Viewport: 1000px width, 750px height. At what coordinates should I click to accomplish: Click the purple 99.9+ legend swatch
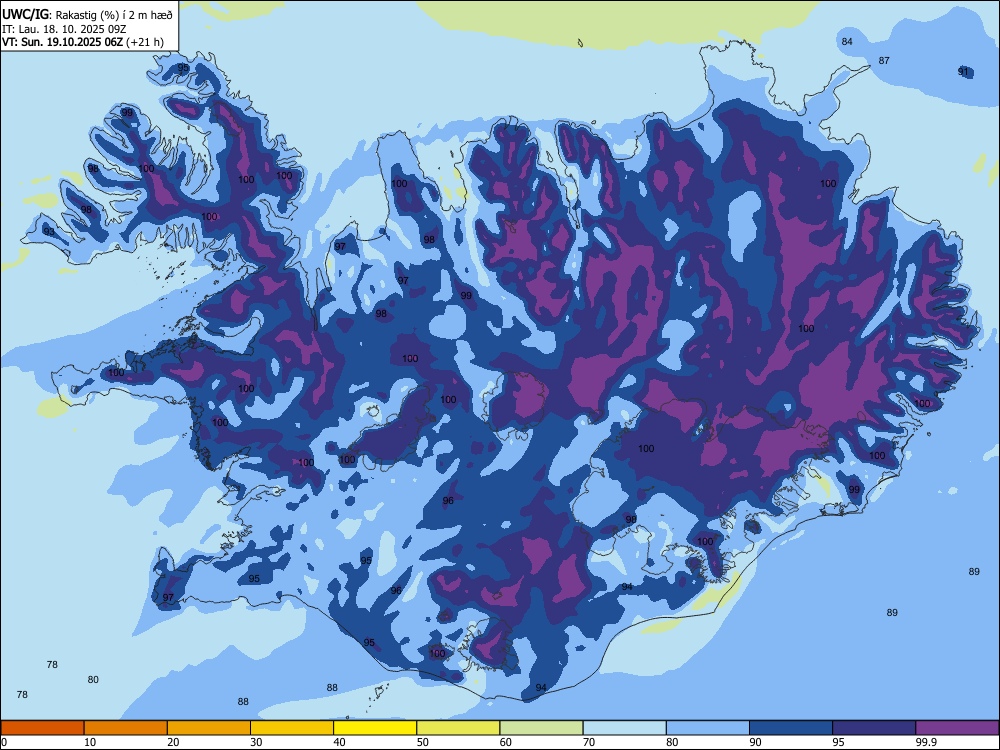[x=957, y=728]
